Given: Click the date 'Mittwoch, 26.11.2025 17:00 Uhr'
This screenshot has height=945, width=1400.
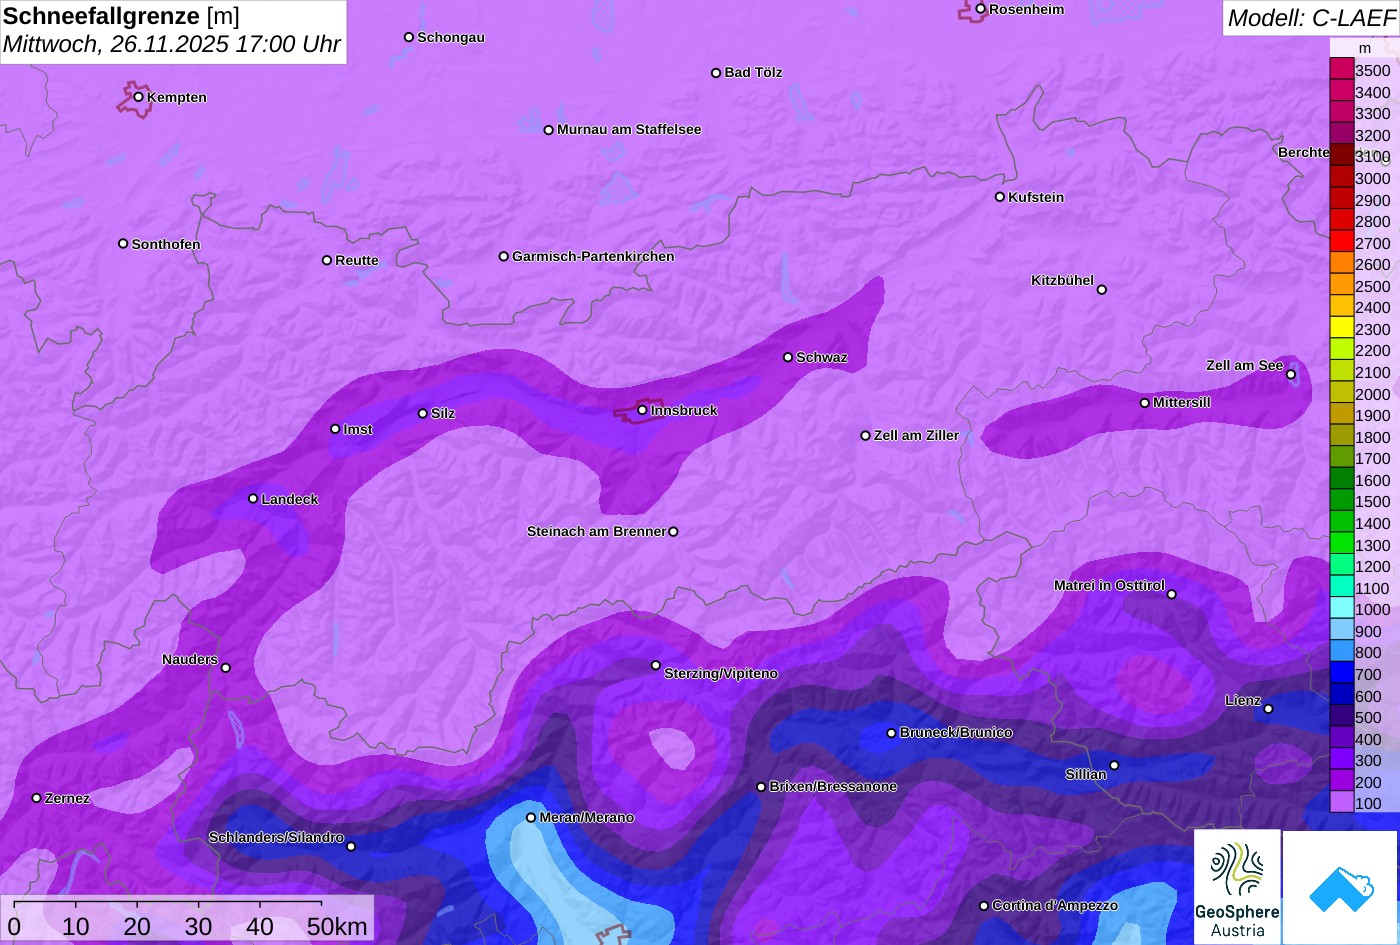Looking at the screenshot, I should 172,45.
